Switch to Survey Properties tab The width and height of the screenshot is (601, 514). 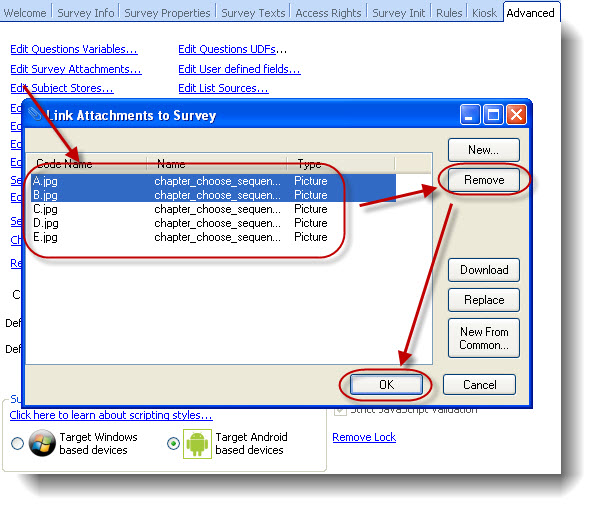coord(167,13)
